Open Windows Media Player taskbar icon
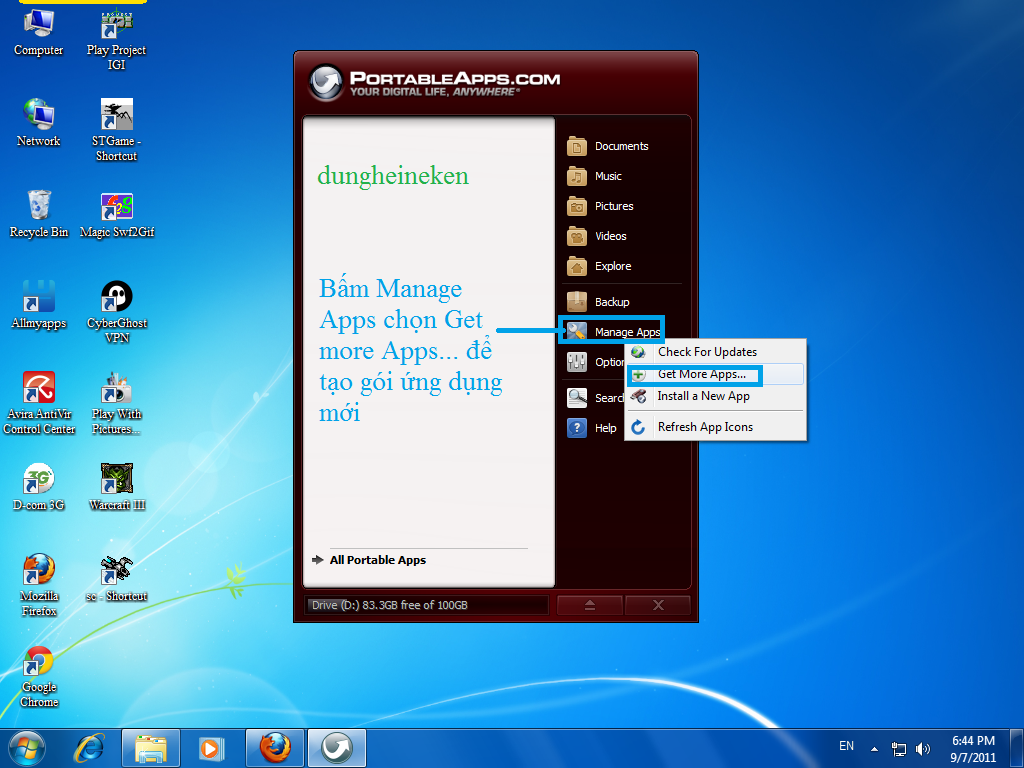The image size is (1024, 768). (211, 748)
